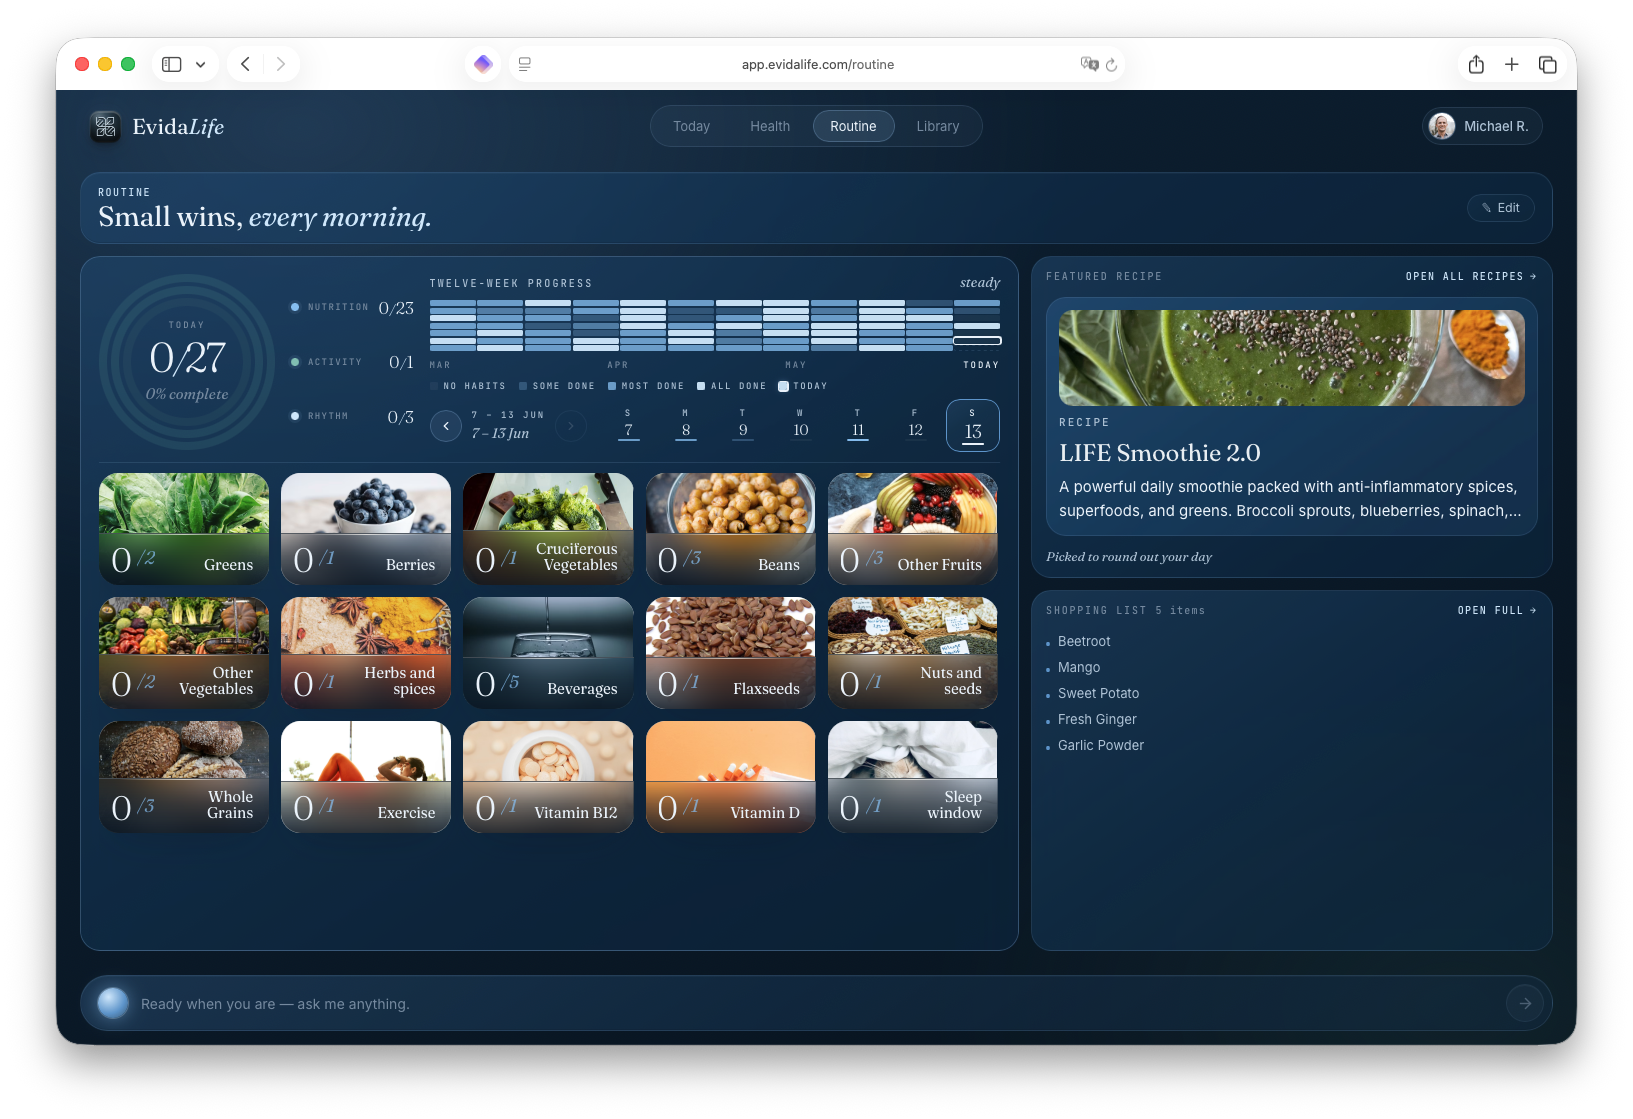Click the reader view icon in address bar
The width and height of the screenshot is (1633, 1119).
(525, 64)
